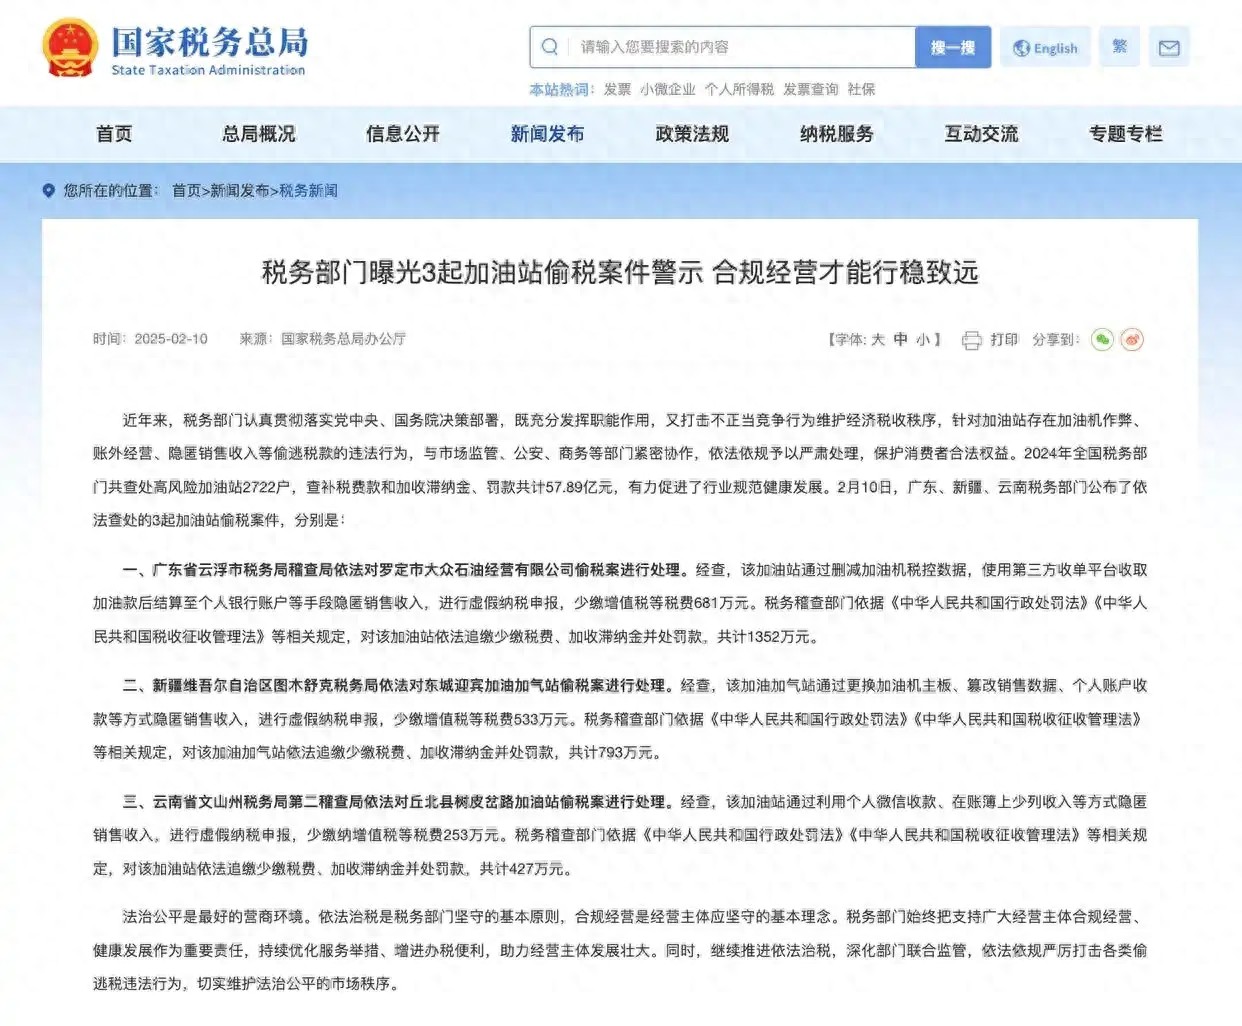Set font size to 中 (medium)

(900, 340)
